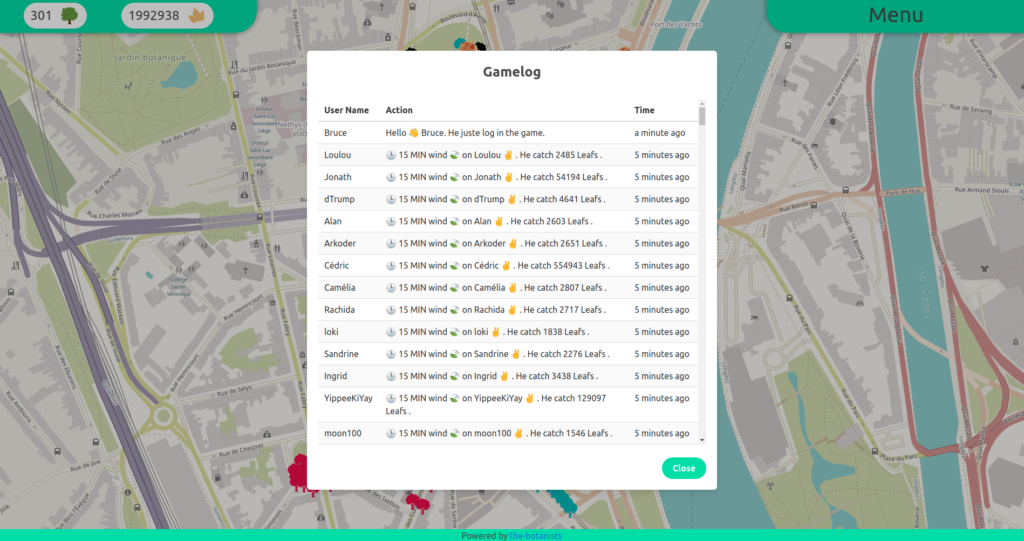Click 'He catch 554943 Leafs' text
The height and width of the screenshot is (541, 1024).
pos(562,265)
